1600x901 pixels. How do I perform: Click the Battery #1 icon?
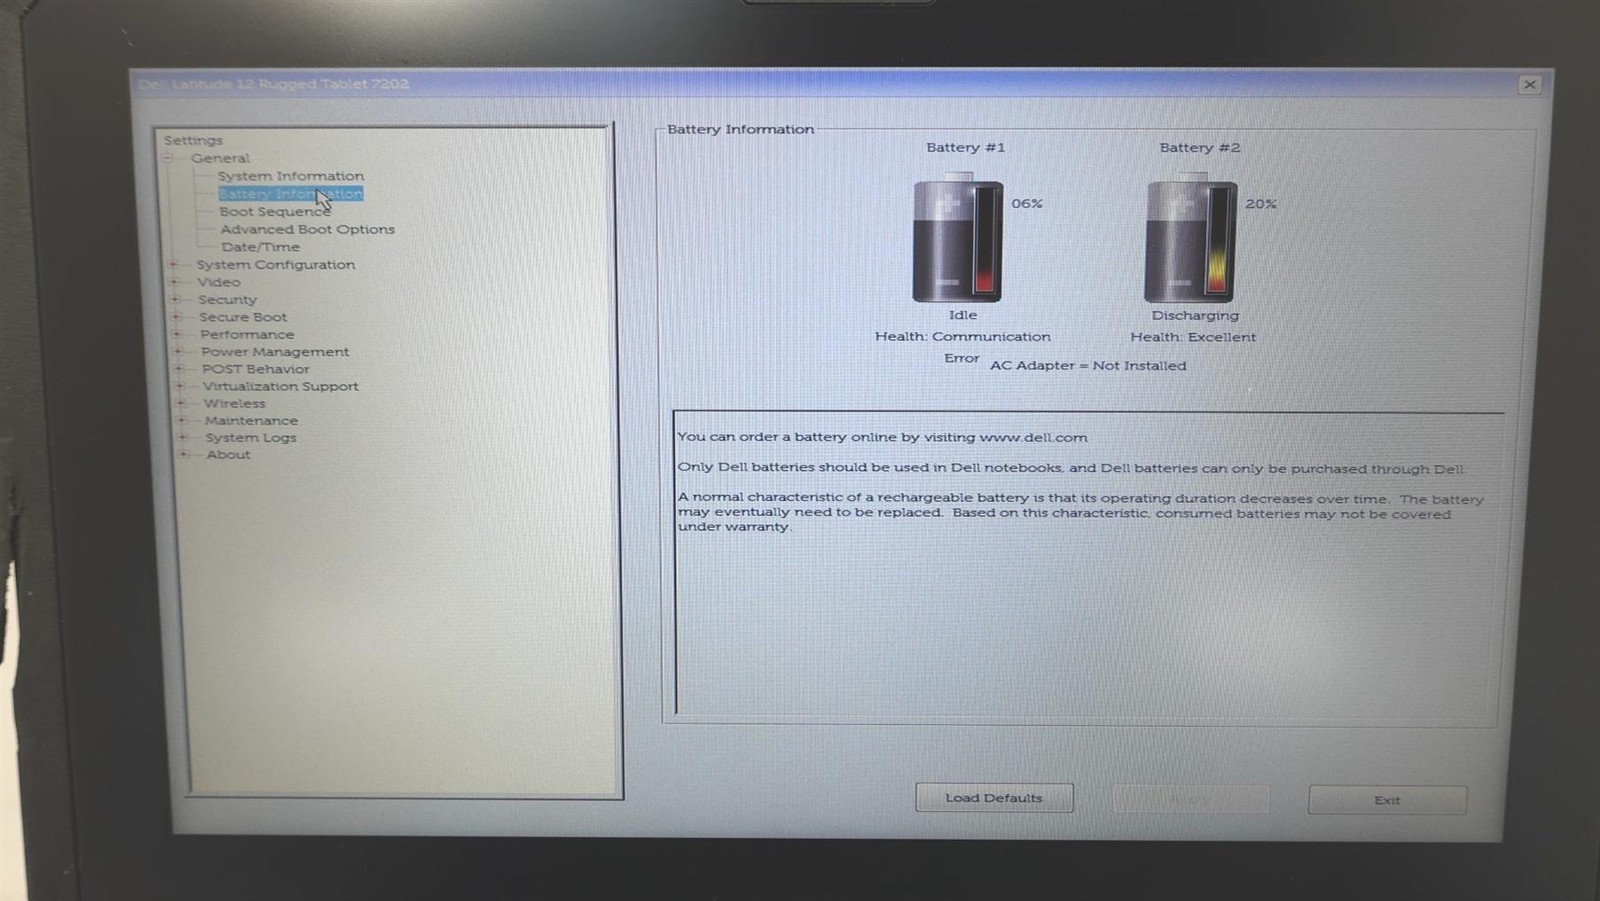[x=958, y=237]
